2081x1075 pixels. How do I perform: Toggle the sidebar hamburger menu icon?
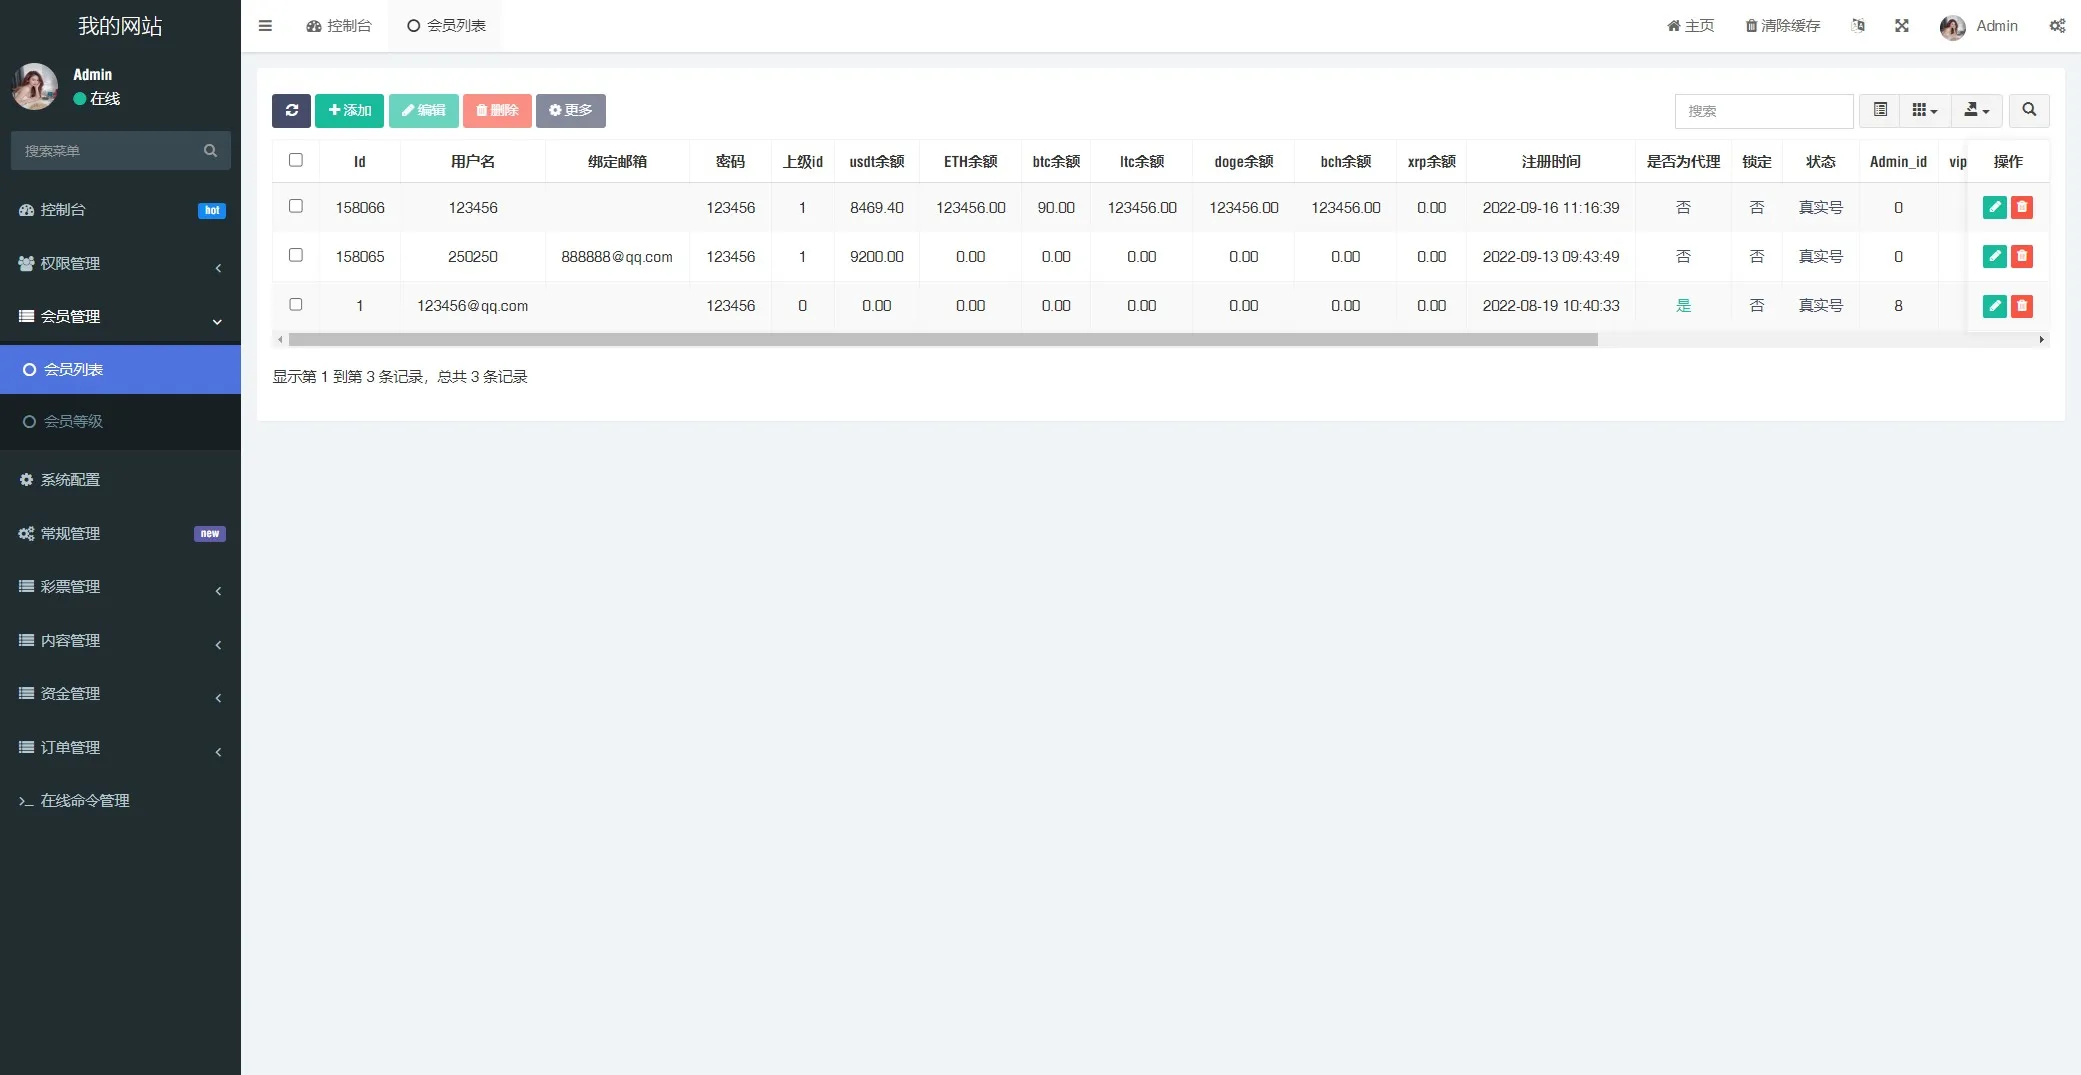point(265,26)
